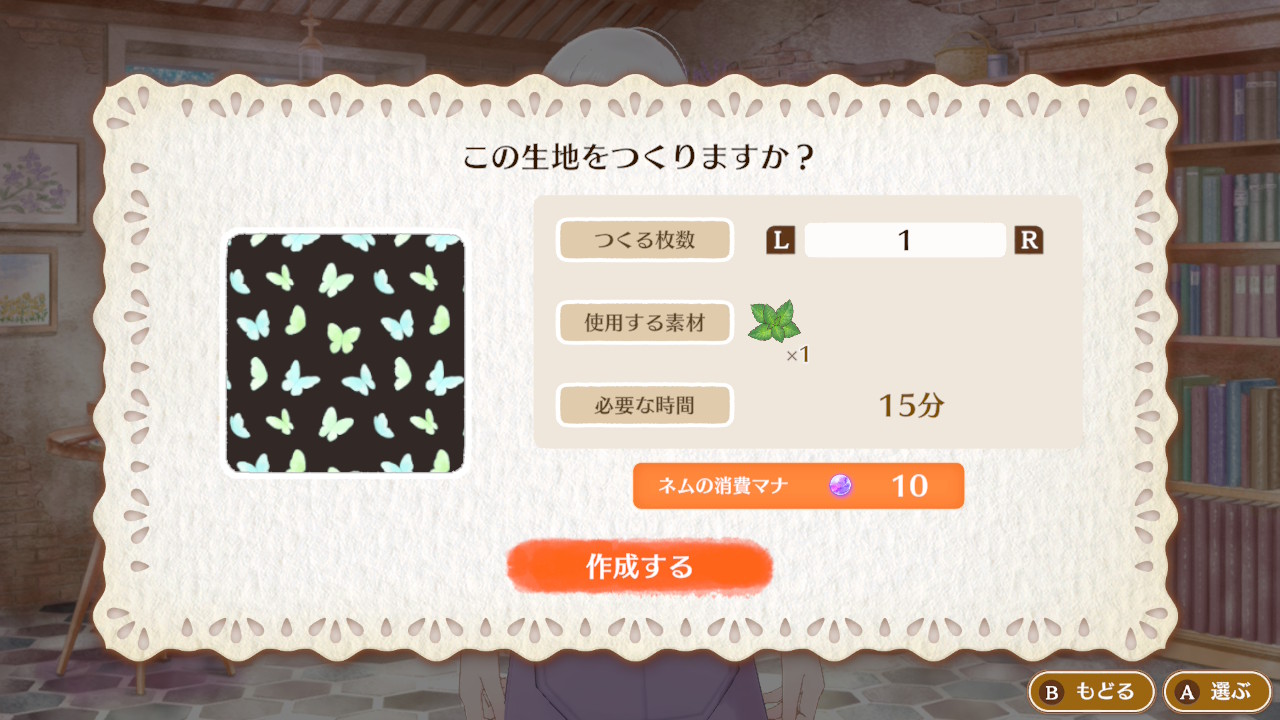The height and width of the screenshot is (720, 1280).
Task: Click the ×1 material count
Action: click(797, 355)
